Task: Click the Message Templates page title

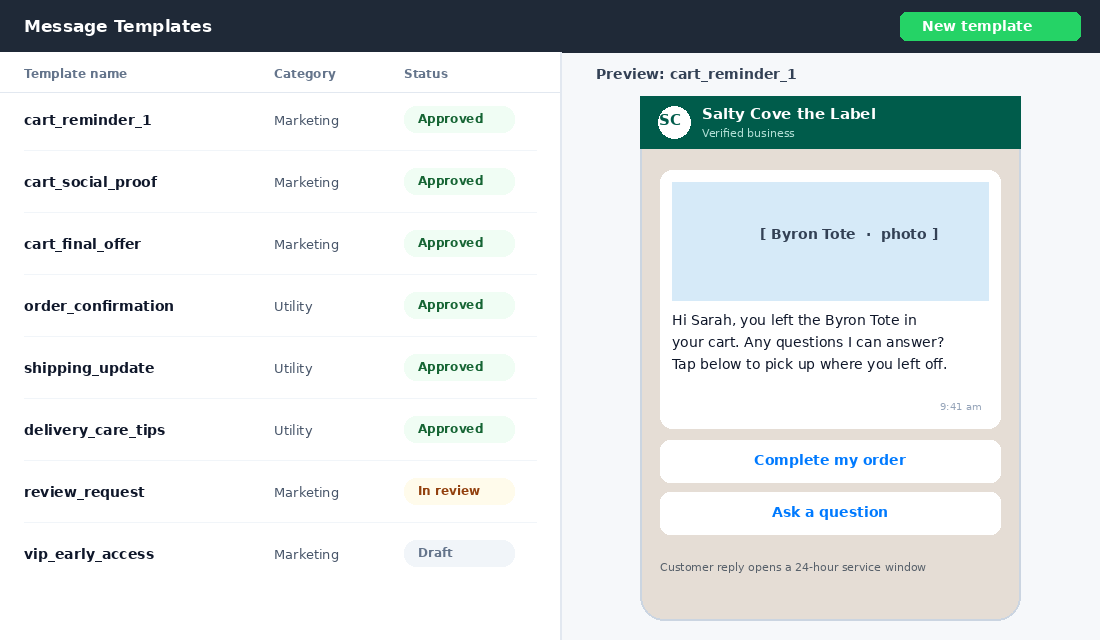Action: click(x=118, y=26)
